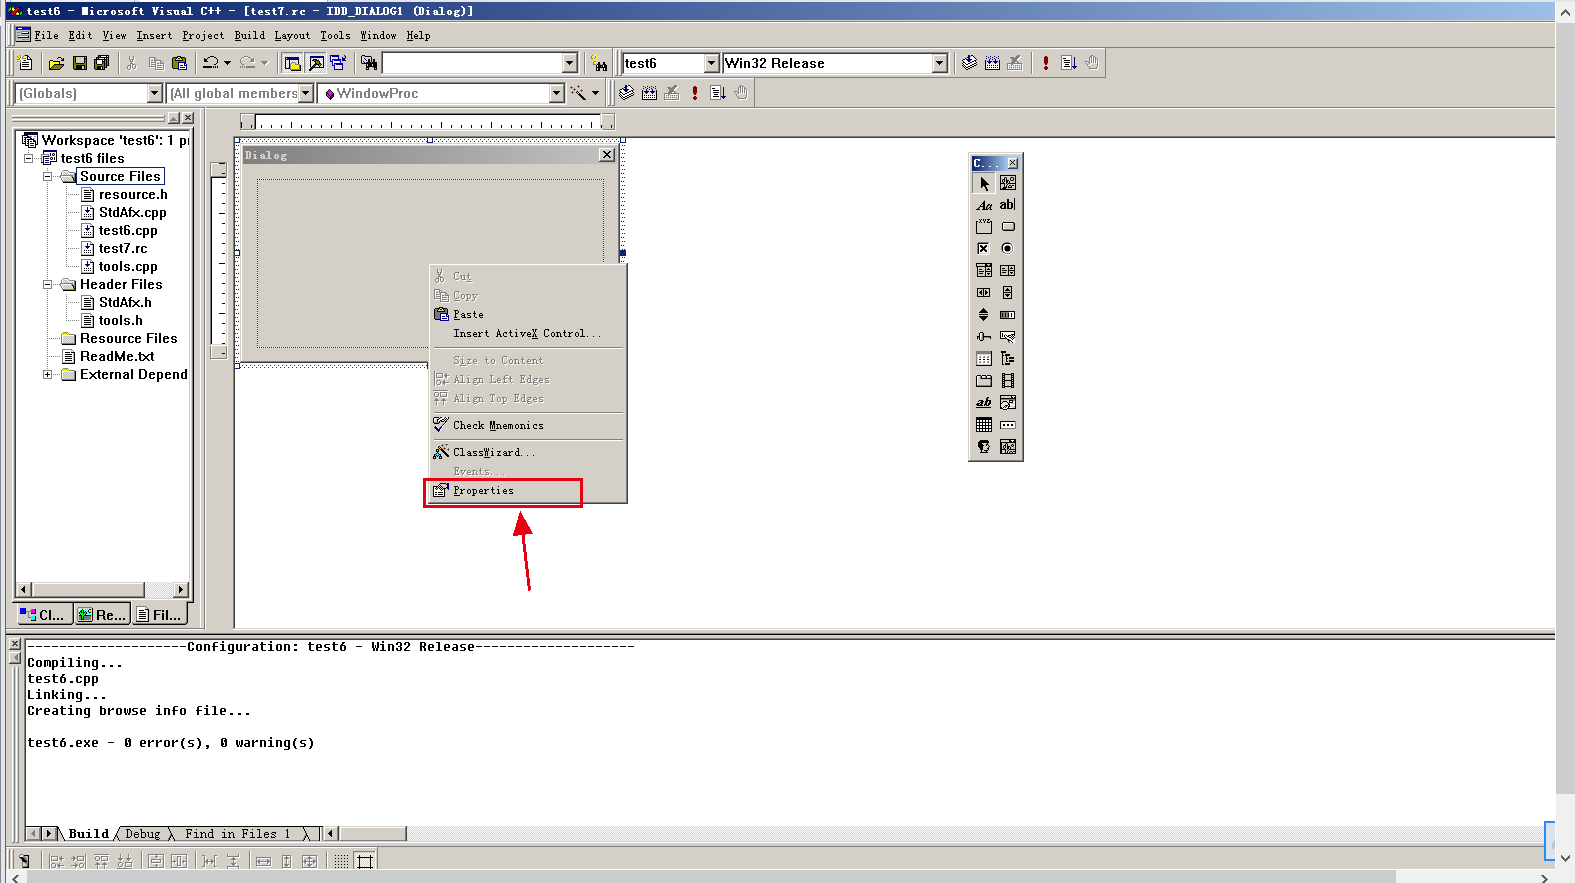Click the Window List toolbar icon
The height and width of the screenshot is (883, 1575).
click(x=338, y=63)
